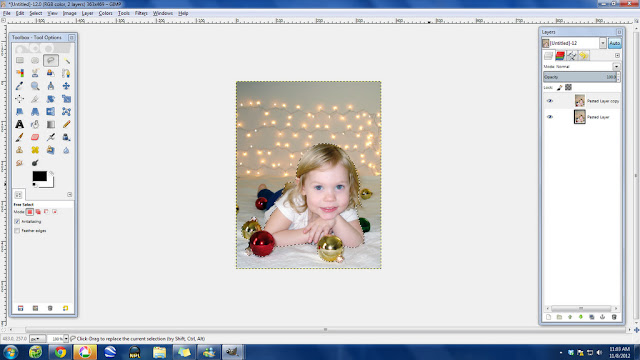Viewport: 640px width, 360px height.
Task: Click the Opacity stepper arrows
Action: click(618, 77)
